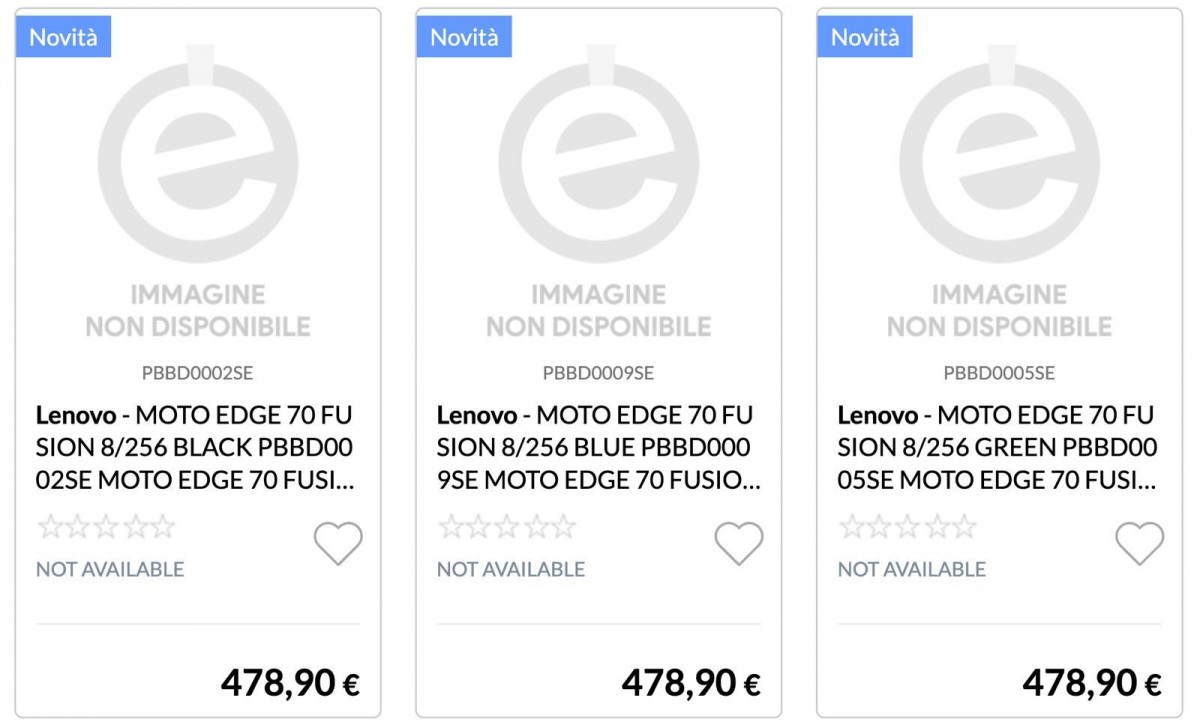
Task: Click star rating on green Moto Edge card
Action: click(x=908, y=527)
